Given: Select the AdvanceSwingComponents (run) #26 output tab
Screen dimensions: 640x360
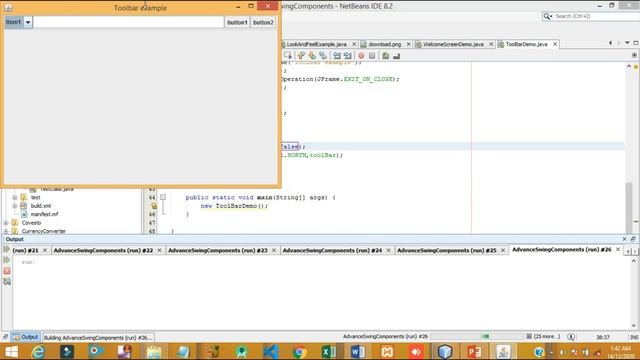Looking at the screenshot, I should pos(562,249).
